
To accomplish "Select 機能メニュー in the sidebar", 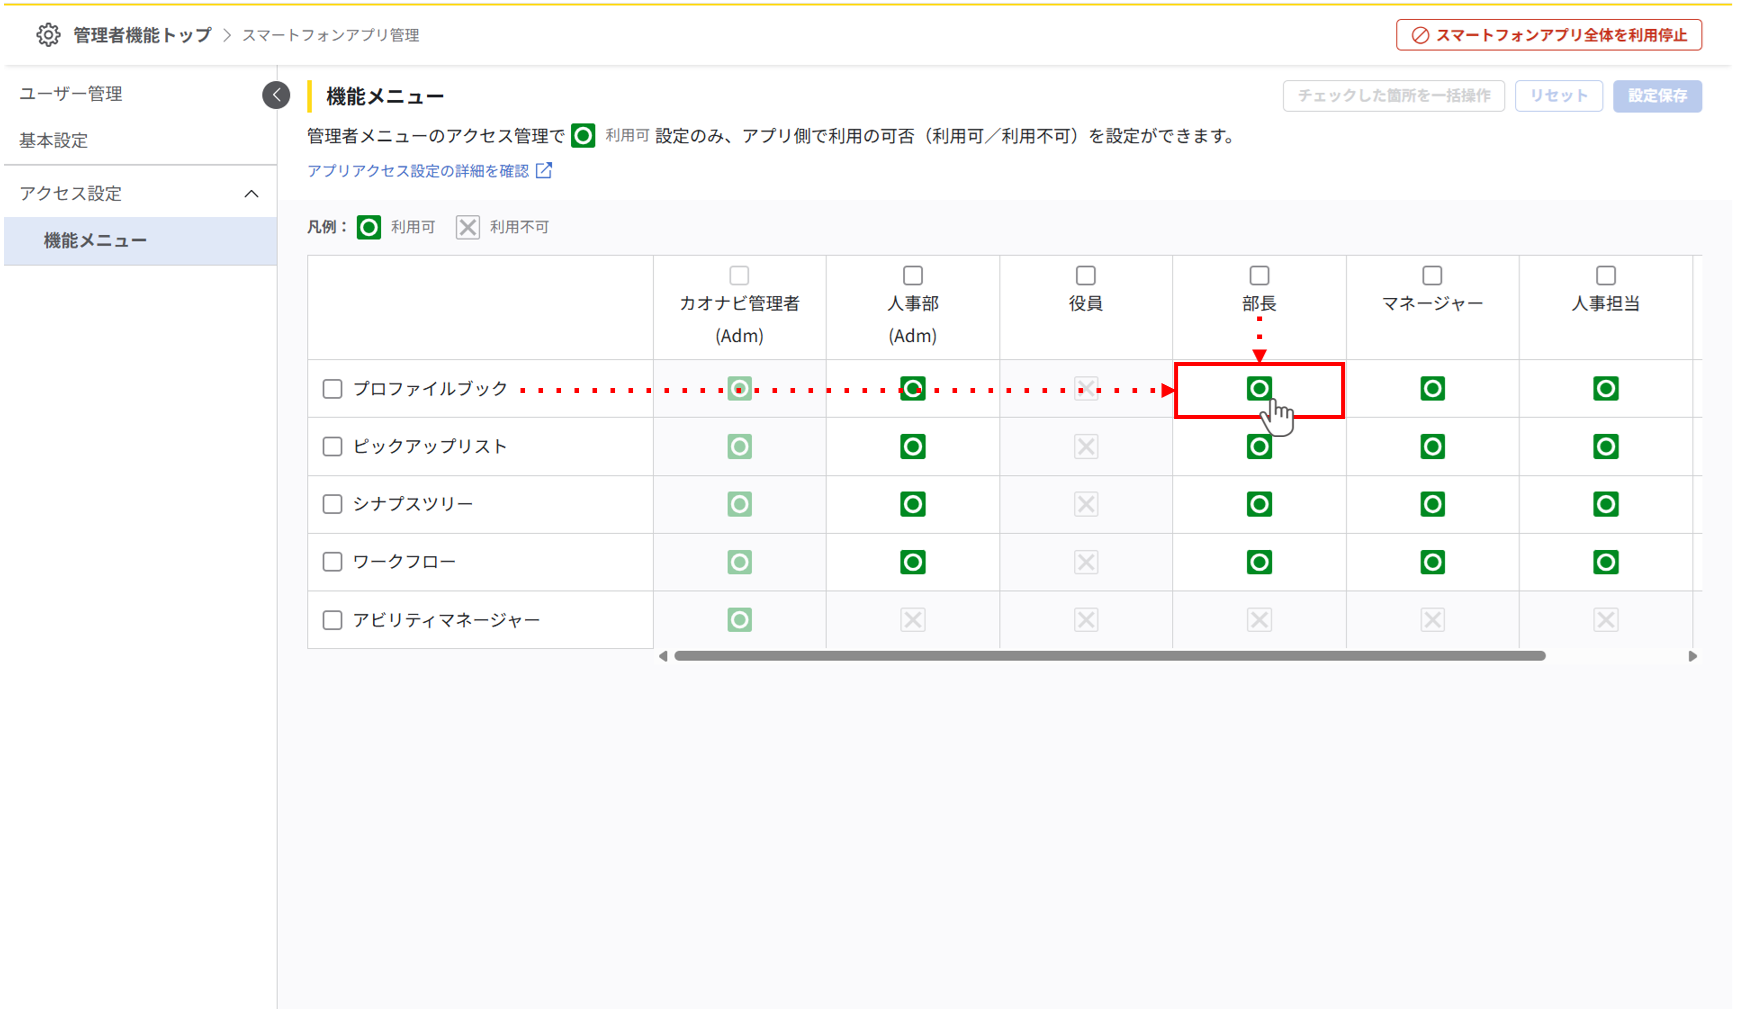I will tap(95, 240).
